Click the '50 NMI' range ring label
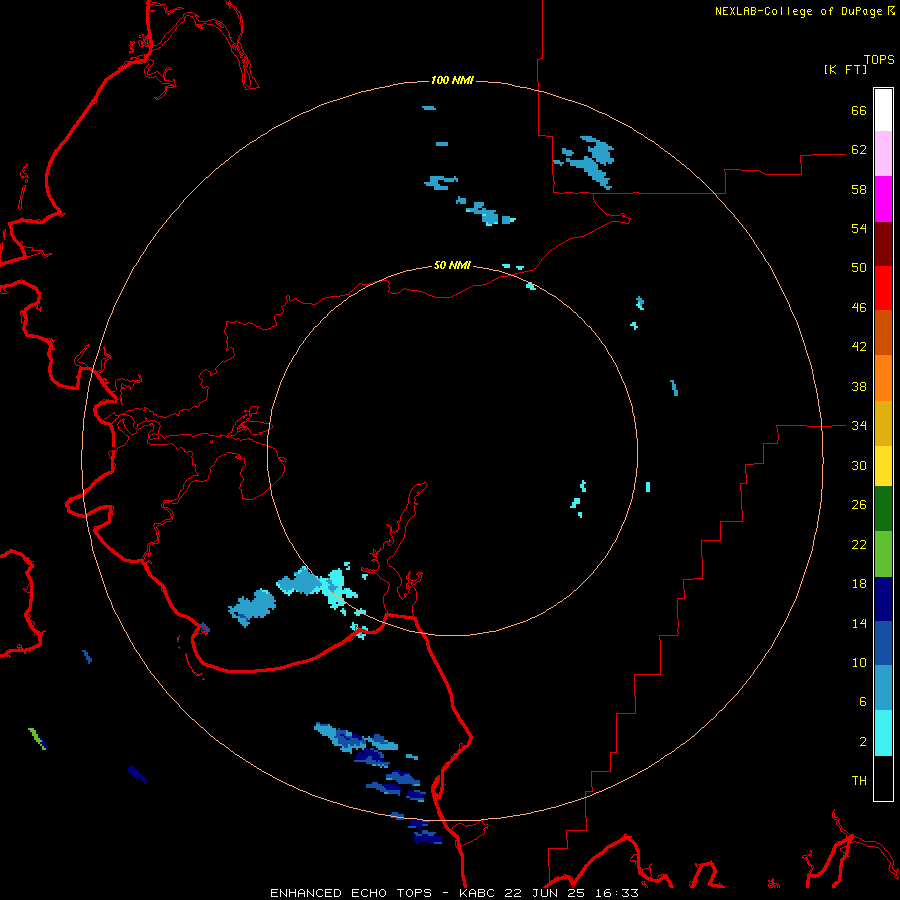 (x=452, y=265)
